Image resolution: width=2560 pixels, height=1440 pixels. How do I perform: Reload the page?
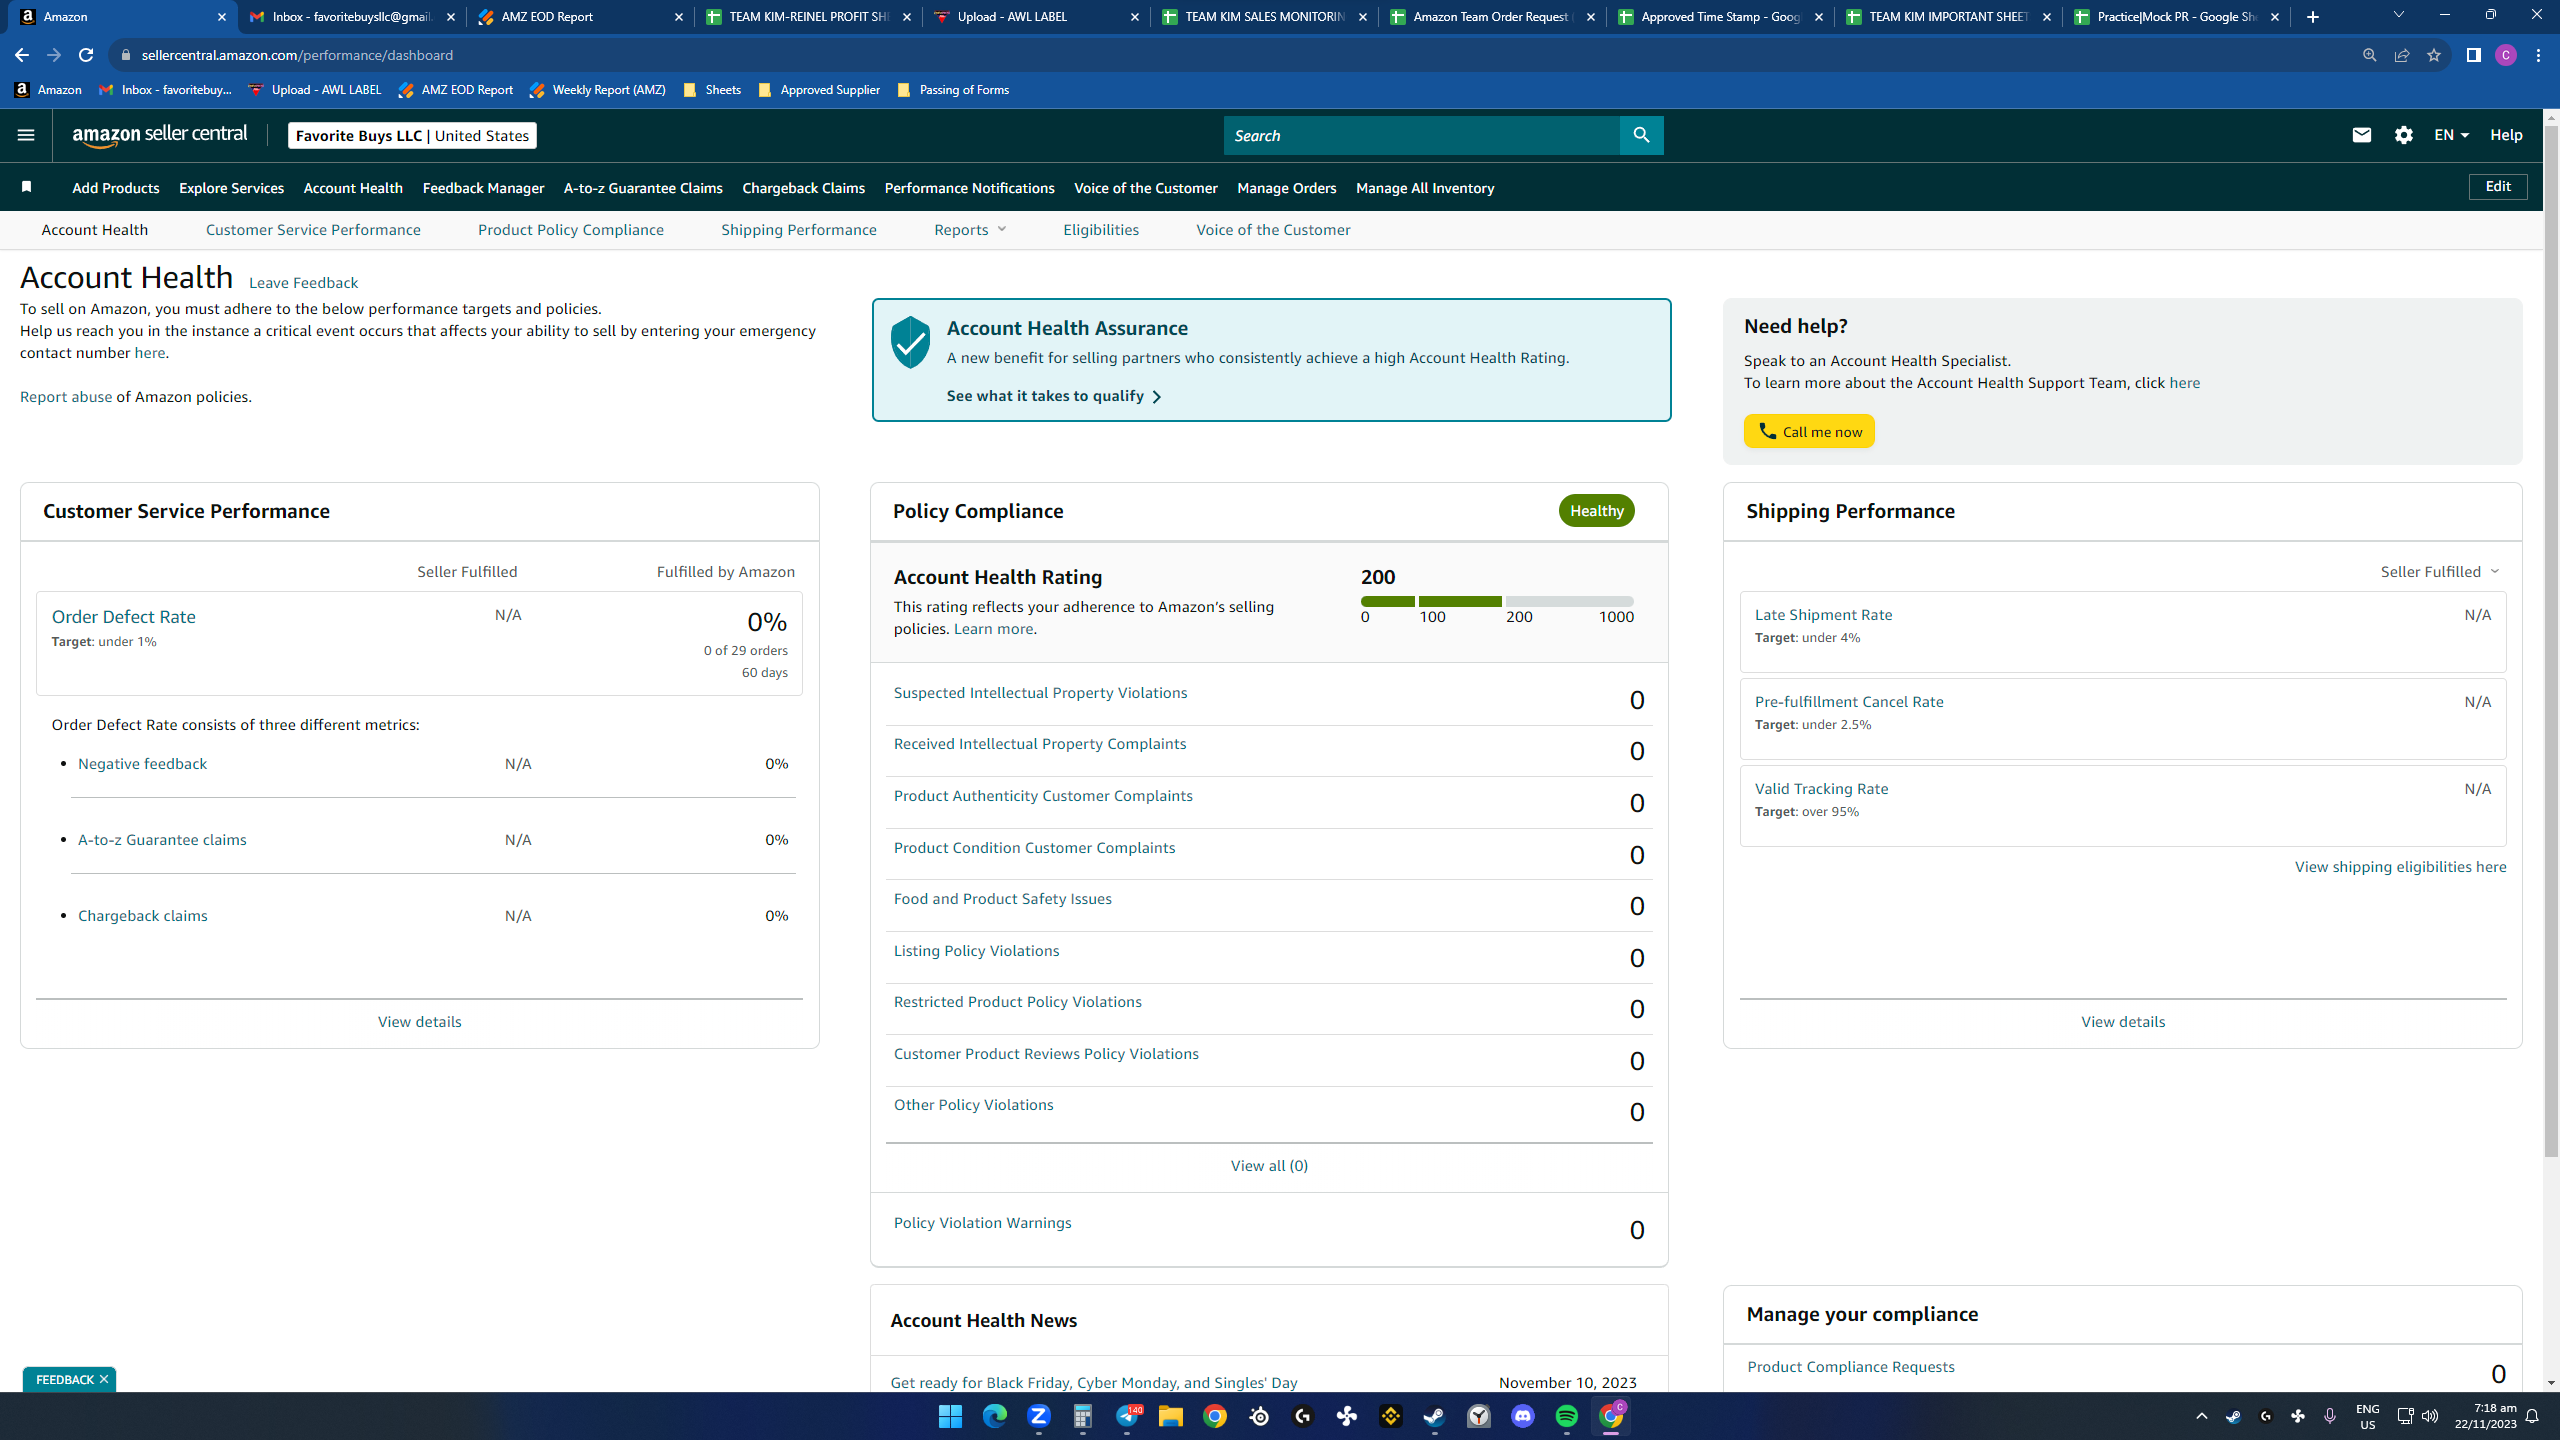click(x=86, y=55)
